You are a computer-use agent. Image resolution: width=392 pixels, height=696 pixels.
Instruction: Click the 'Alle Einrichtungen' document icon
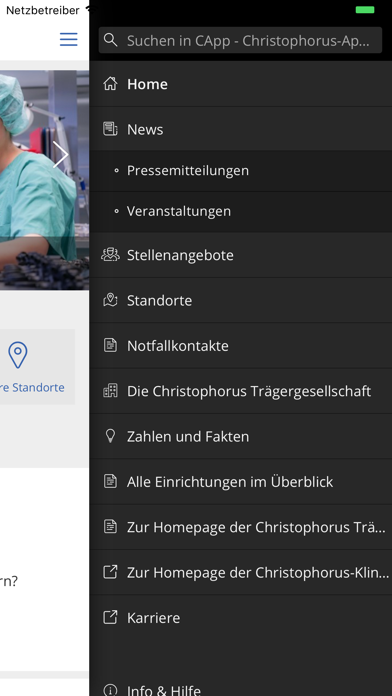coord(110,481)
